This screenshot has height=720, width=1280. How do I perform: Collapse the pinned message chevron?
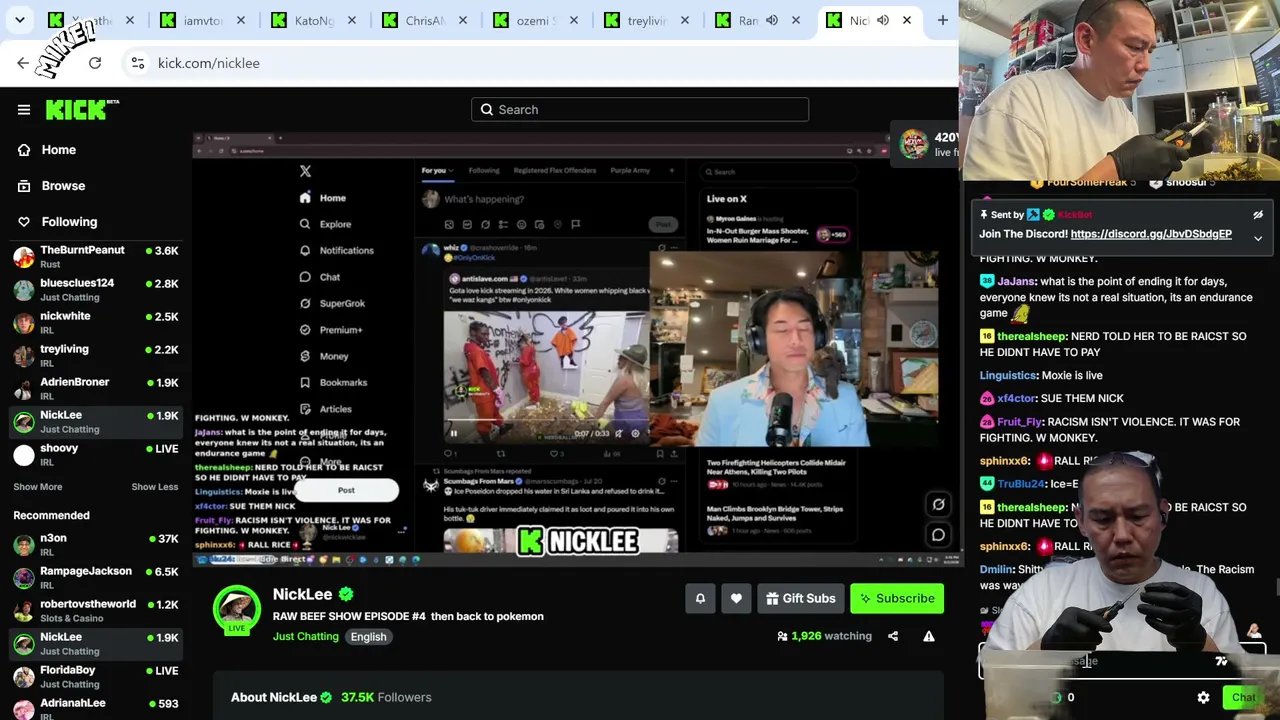click(x=1258, y=239)
